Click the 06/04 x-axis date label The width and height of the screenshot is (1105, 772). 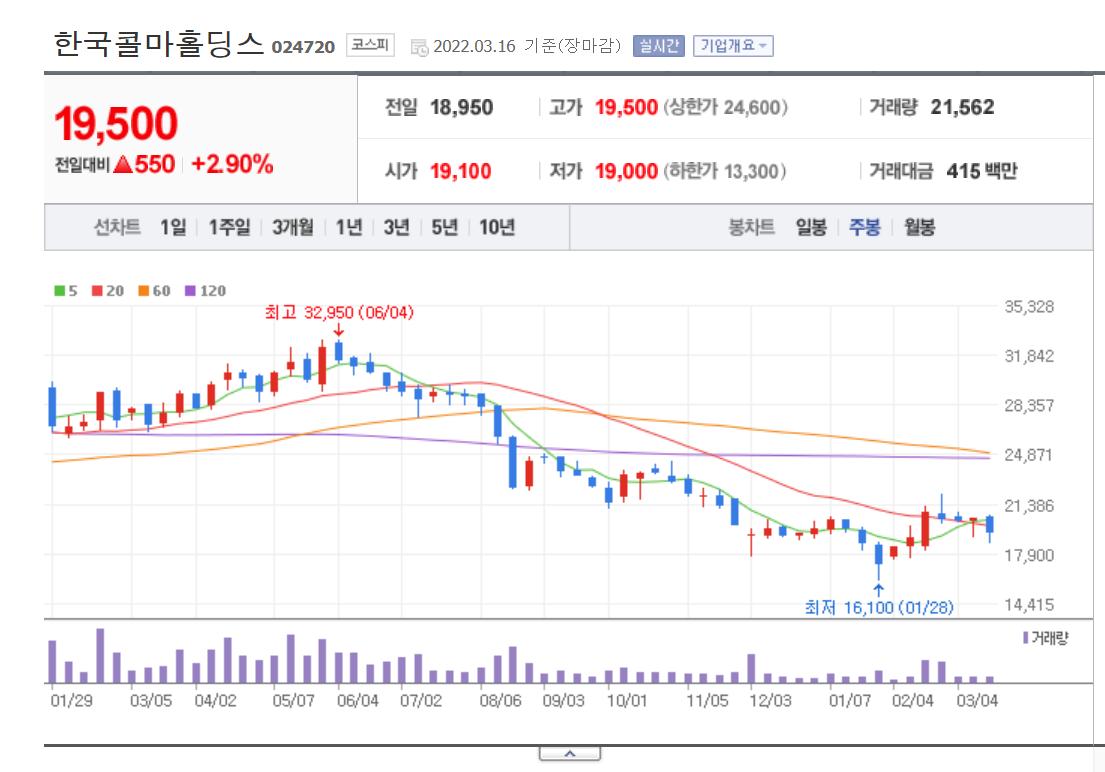click(358, 701)
